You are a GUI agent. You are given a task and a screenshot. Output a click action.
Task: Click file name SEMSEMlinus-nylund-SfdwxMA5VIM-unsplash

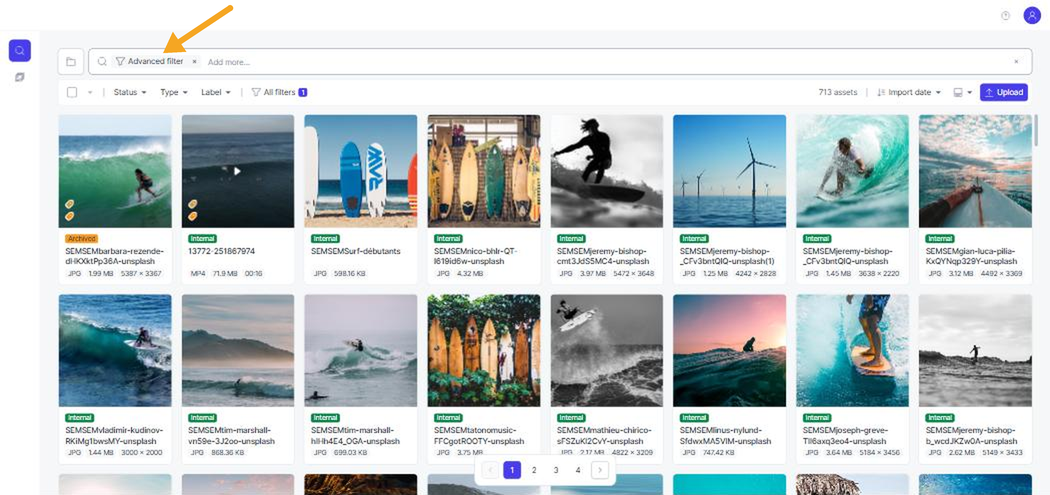[x=725, y=436]
